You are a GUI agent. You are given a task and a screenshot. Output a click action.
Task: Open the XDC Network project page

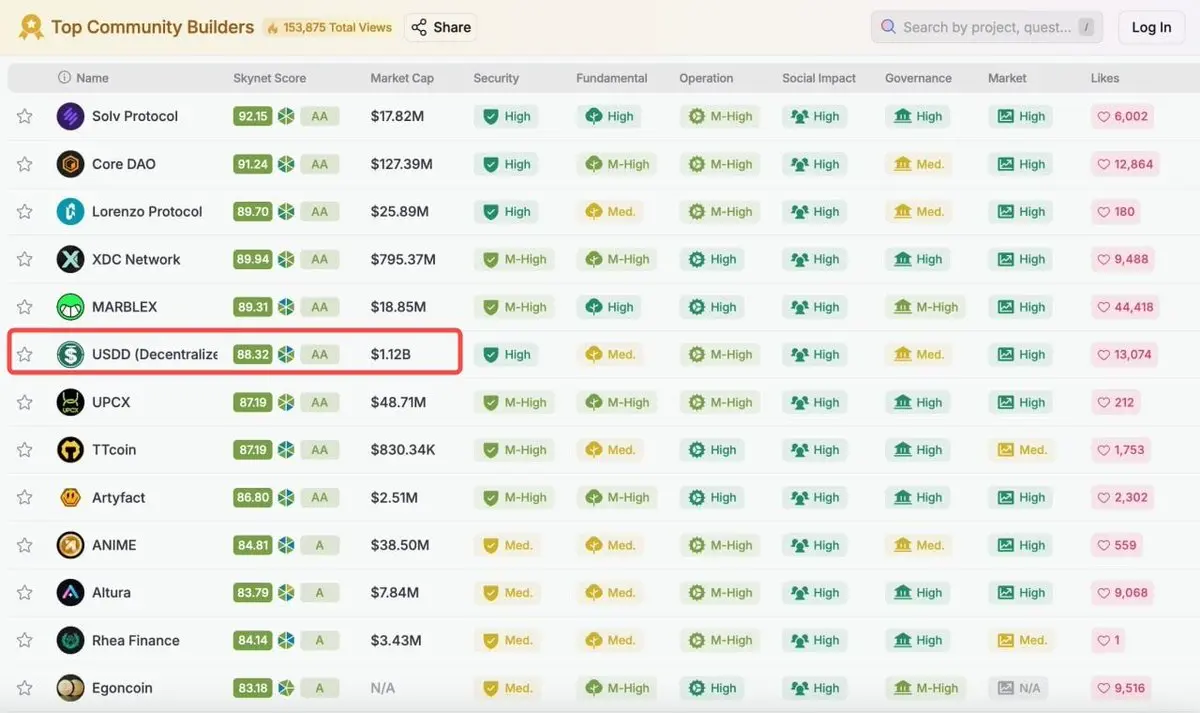point(136,259)
